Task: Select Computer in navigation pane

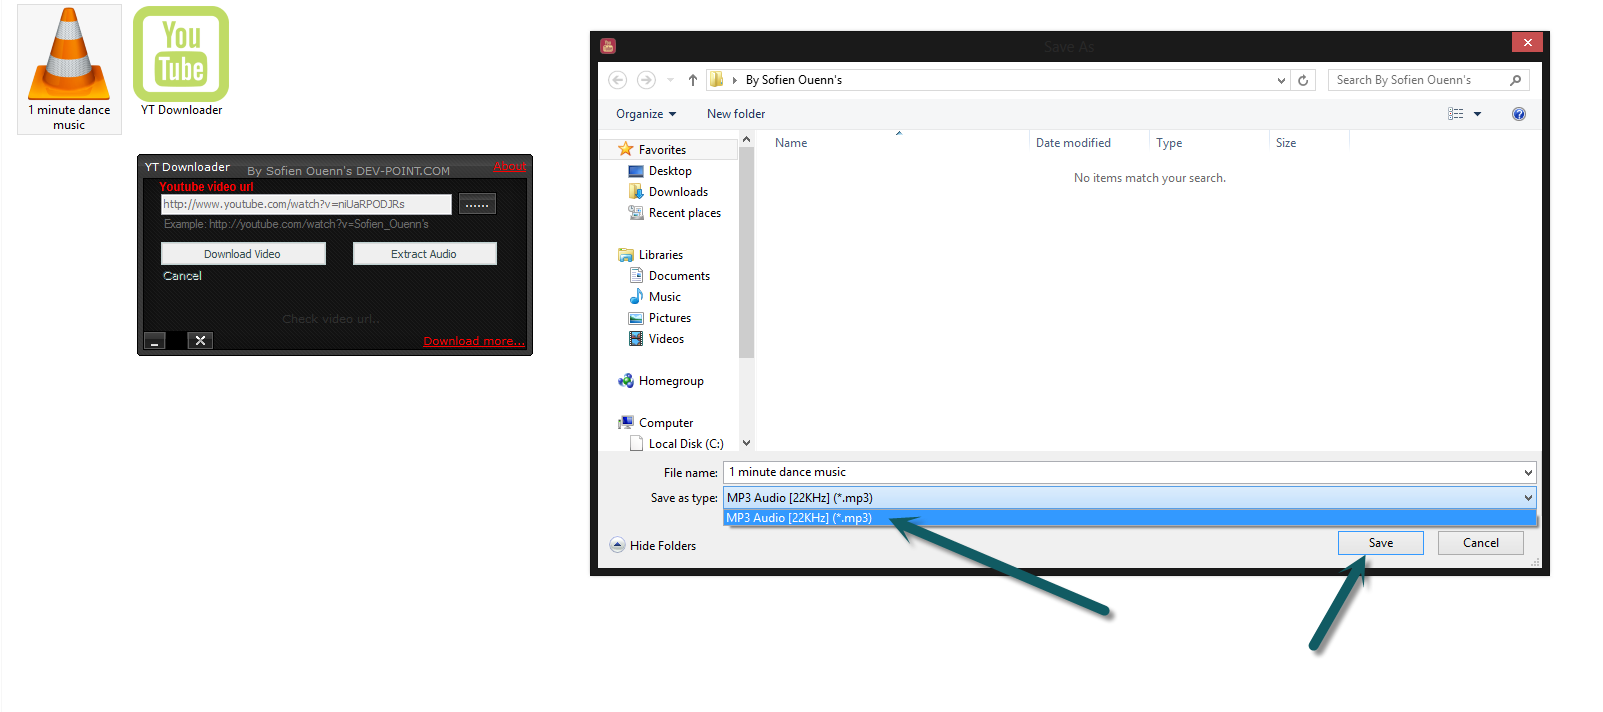Action: pos(666,423)
